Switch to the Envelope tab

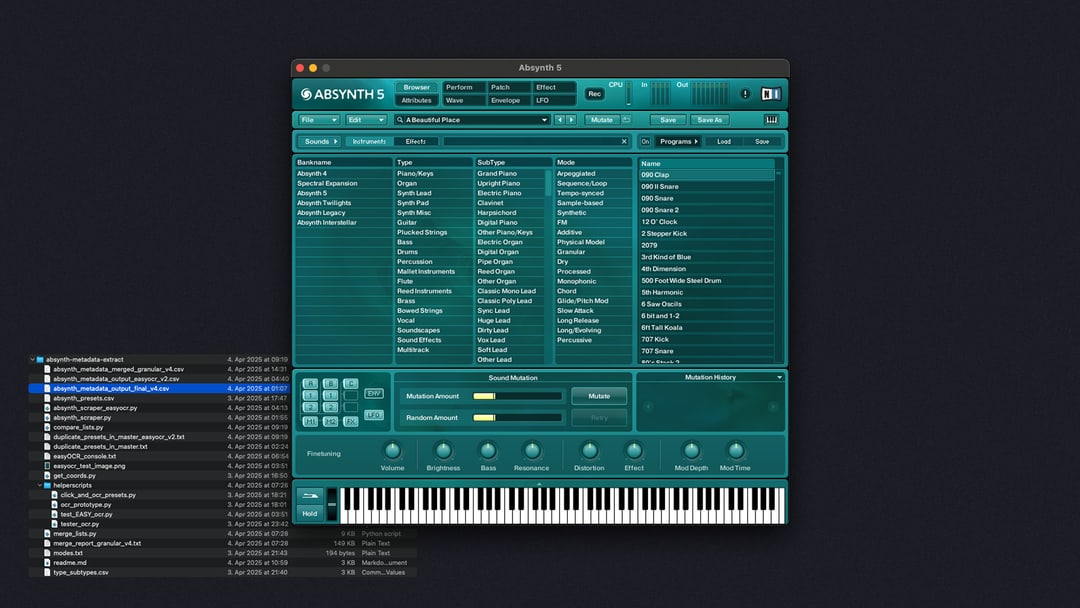tap(506, 101)
